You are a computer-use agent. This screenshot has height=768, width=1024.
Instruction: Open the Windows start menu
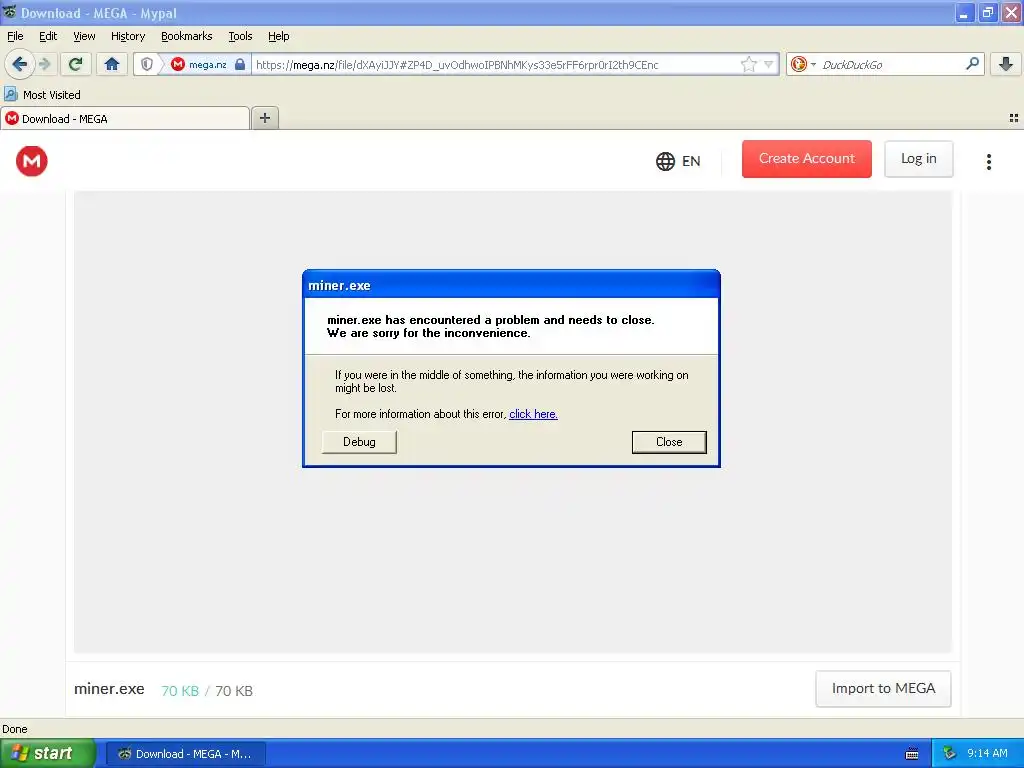click(x=47, y=753)
